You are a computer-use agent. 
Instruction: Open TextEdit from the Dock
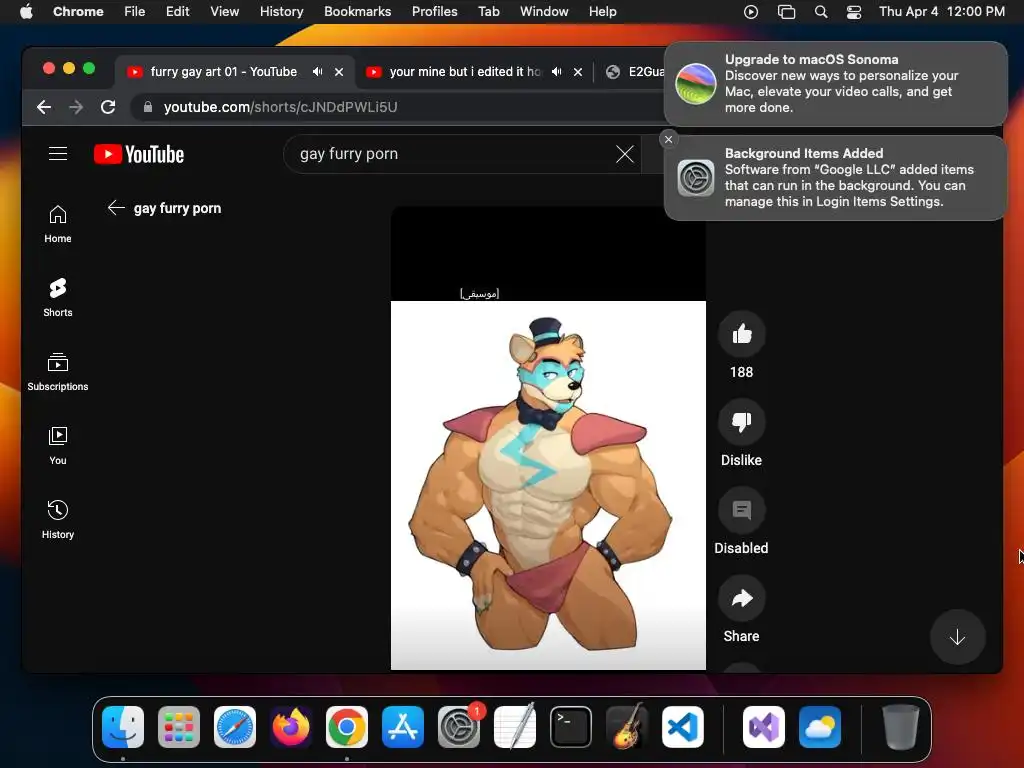[x=515, y=727]
